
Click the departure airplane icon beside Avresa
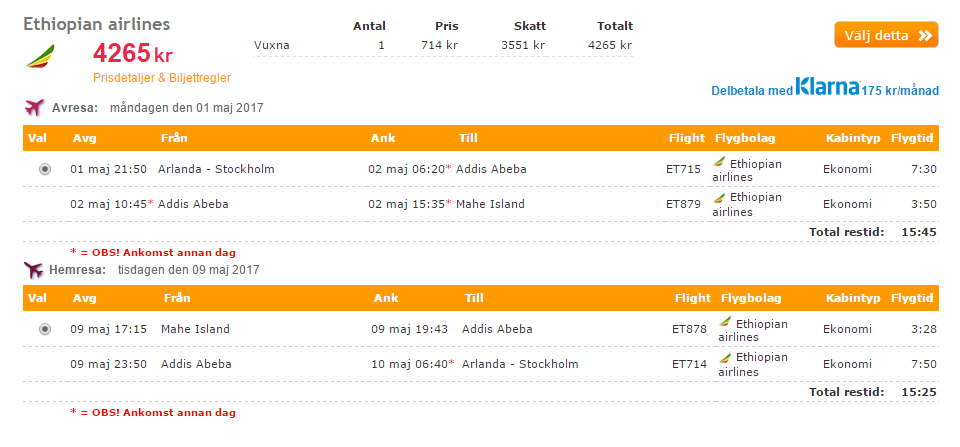click(35, 107)
